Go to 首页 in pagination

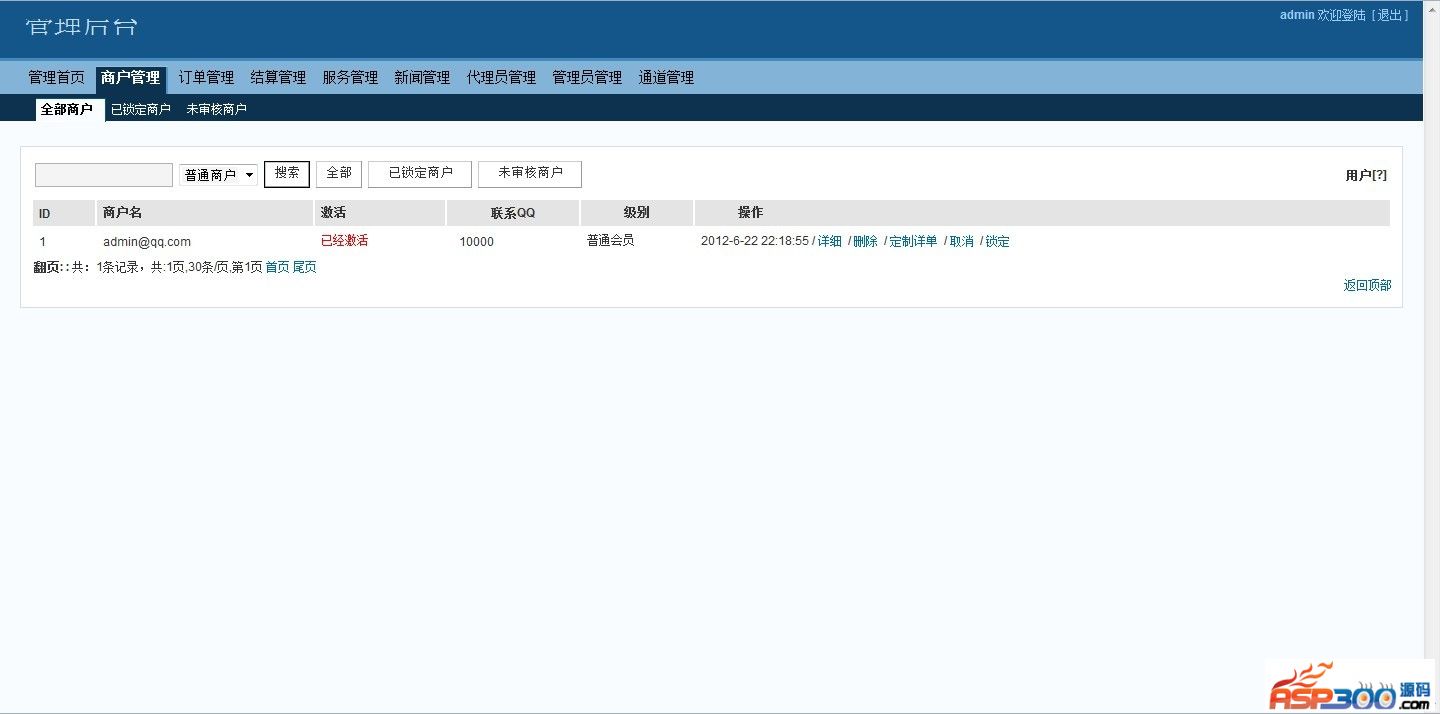[277, 267]
